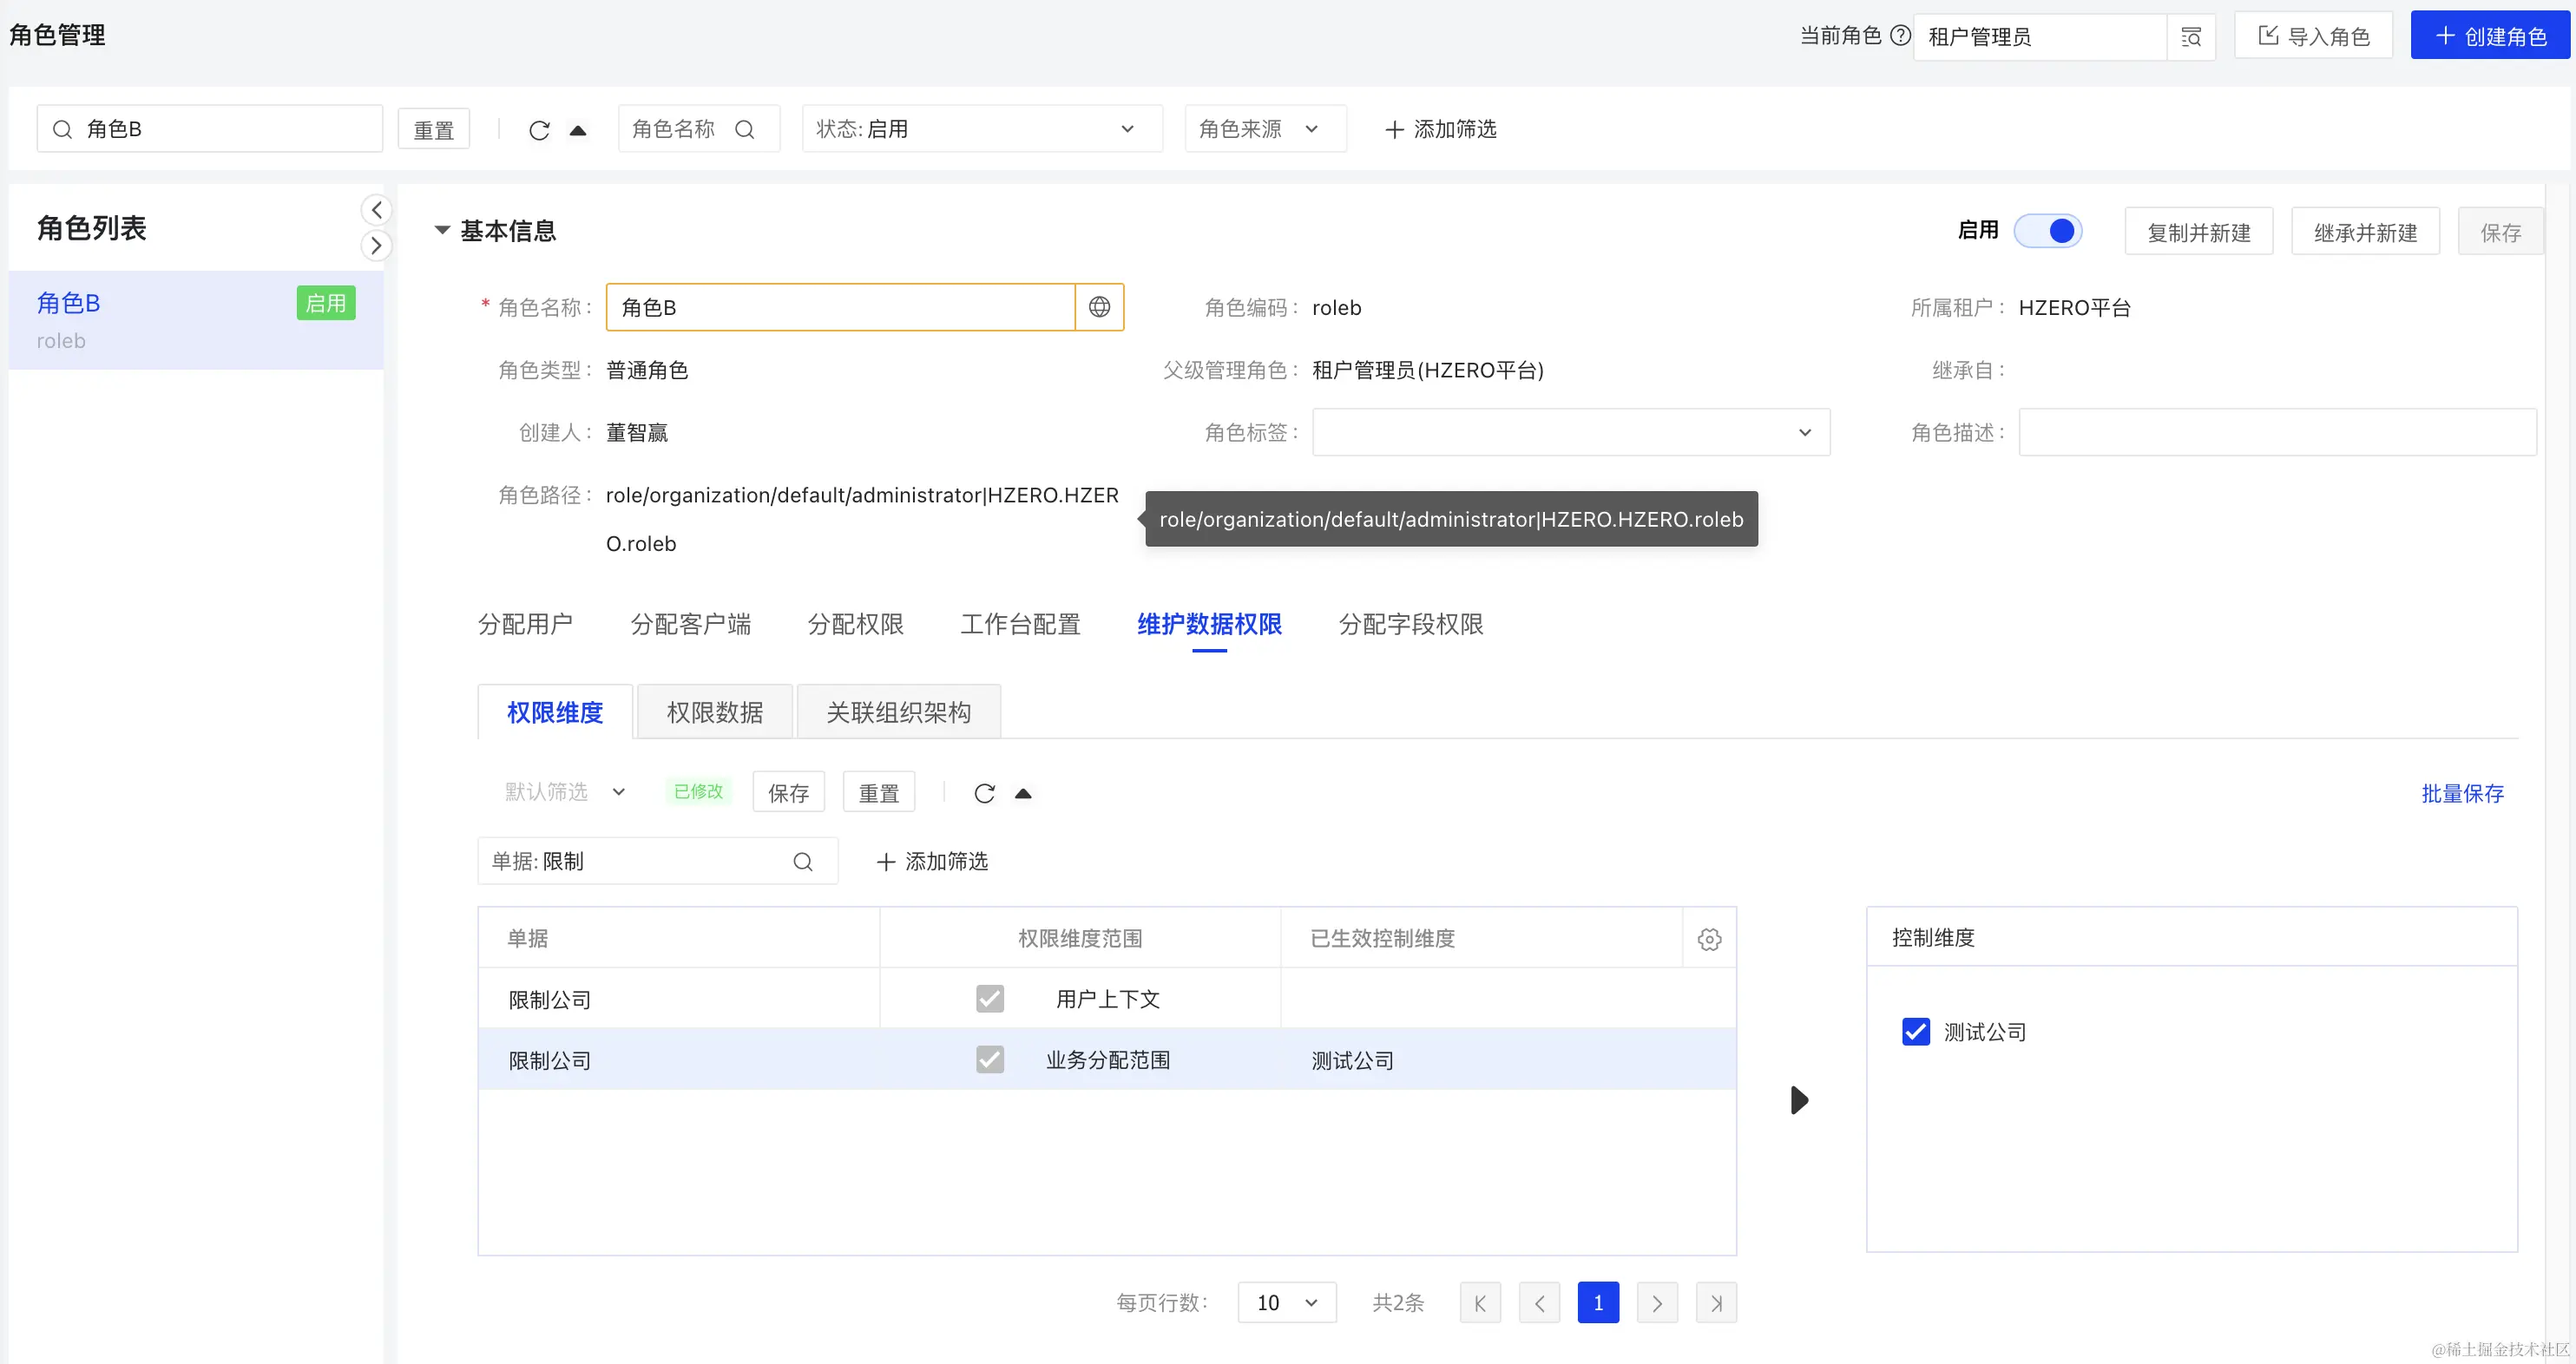Switch to the 分配权限 tab
Screen dimensions: 2576x1364
(855, 624)
